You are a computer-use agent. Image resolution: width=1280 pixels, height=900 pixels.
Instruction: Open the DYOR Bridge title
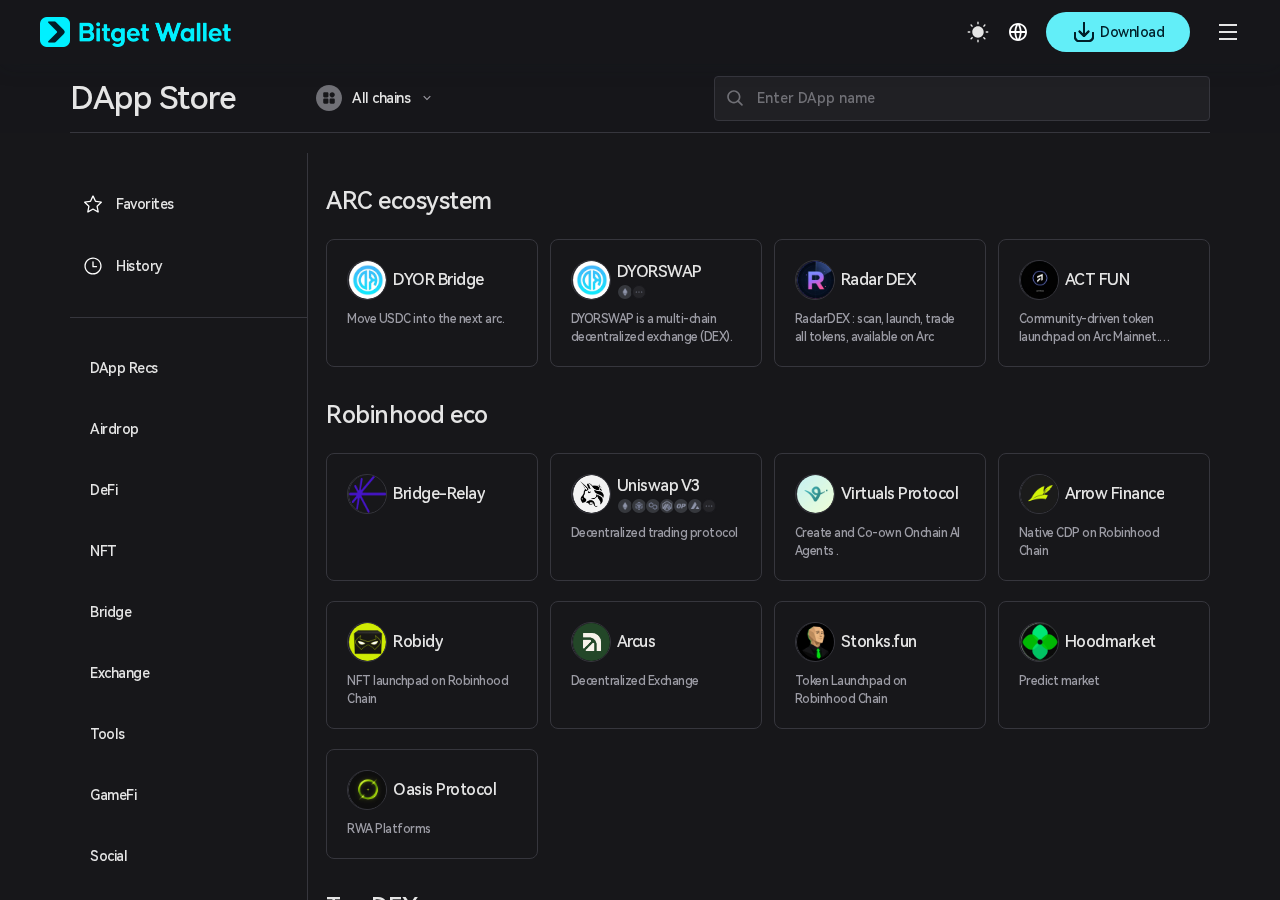click(x=438, y=280)
